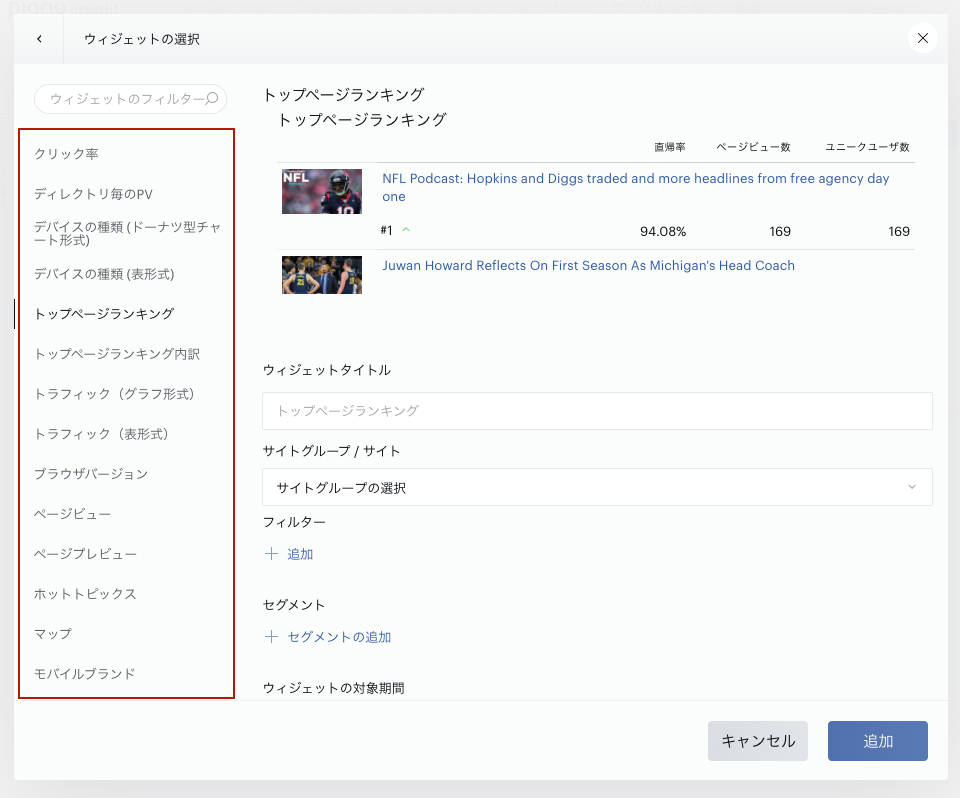This screenshot has height=798, width=960.
Task: Click the NFL article thumbnail image
Action: click(322, 191)
